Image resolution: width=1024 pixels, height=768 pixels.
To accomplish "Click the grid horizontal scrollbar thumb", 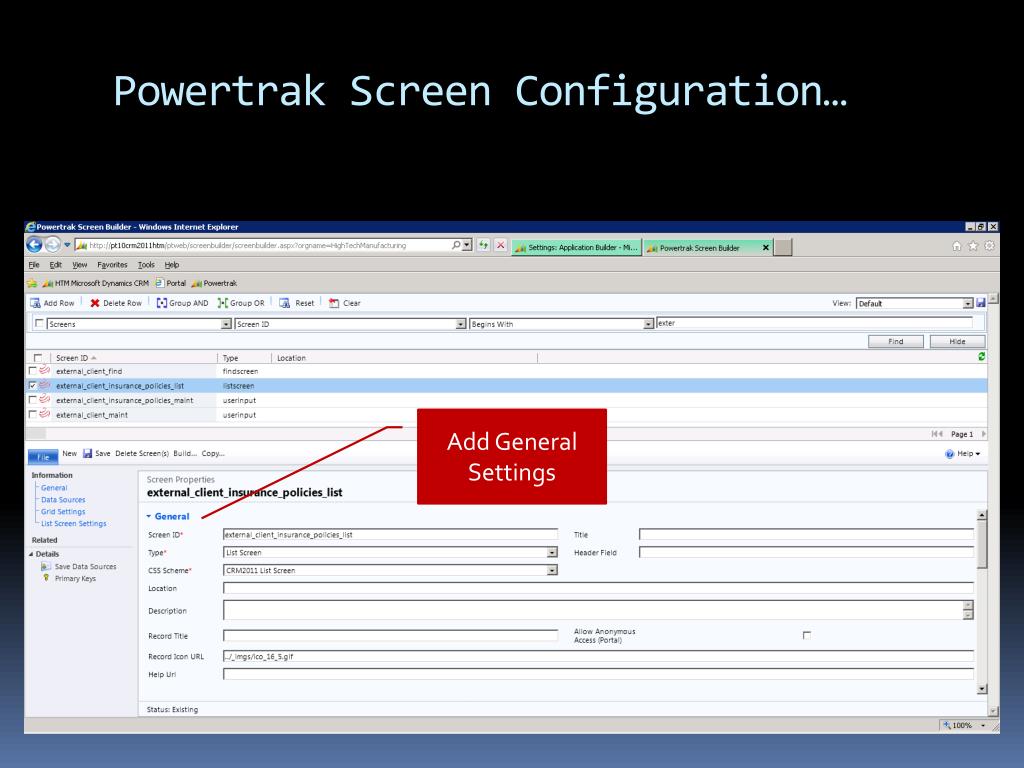I will tap(36, 434).
